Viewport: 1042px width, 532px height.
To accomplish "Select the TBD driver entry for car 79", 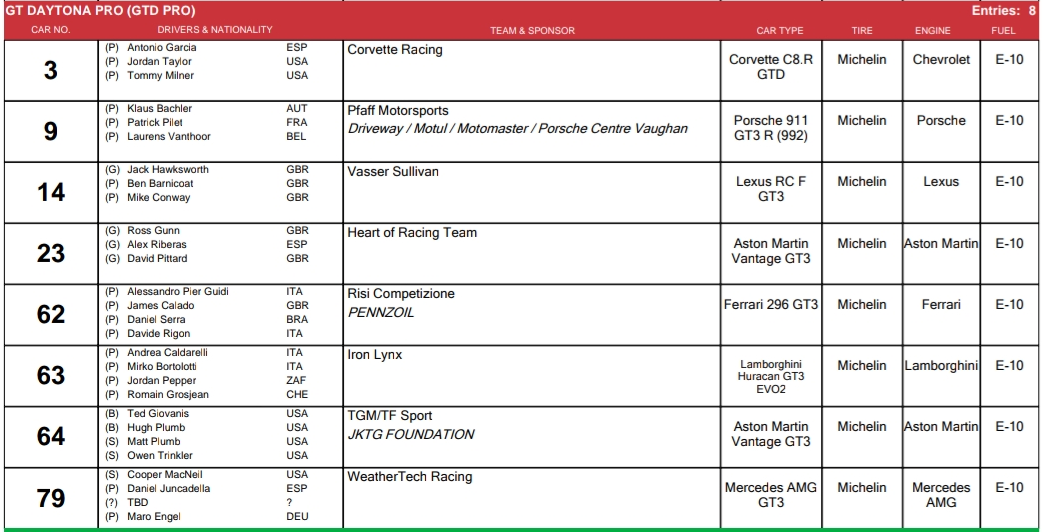I will point(138,503).
